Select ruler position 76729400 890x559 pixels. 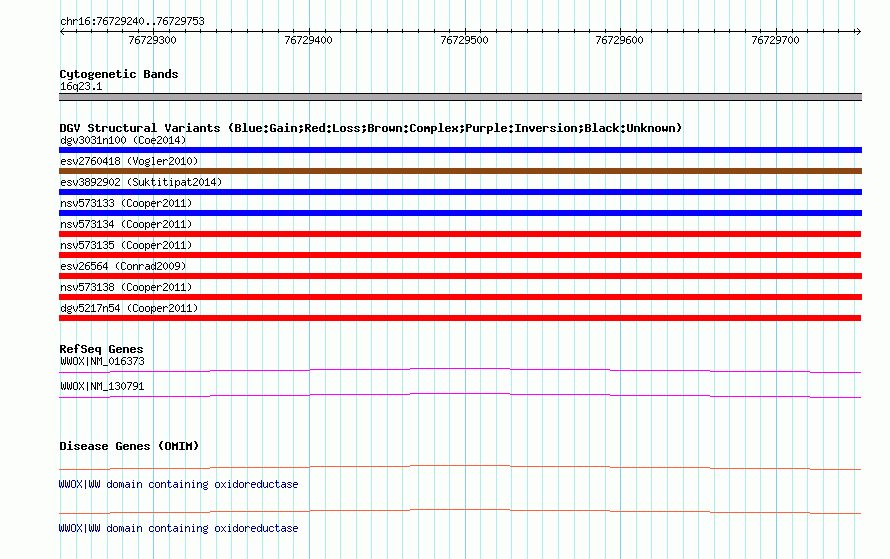pos(308,40)
